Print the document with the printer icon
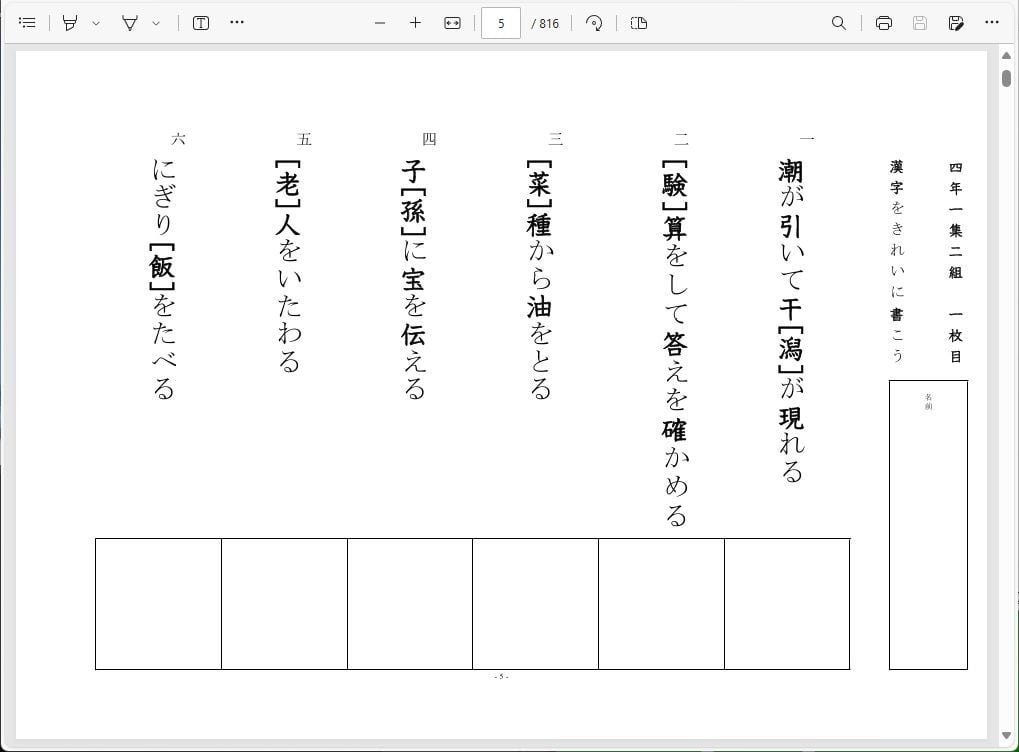 (x=884, y=23)
